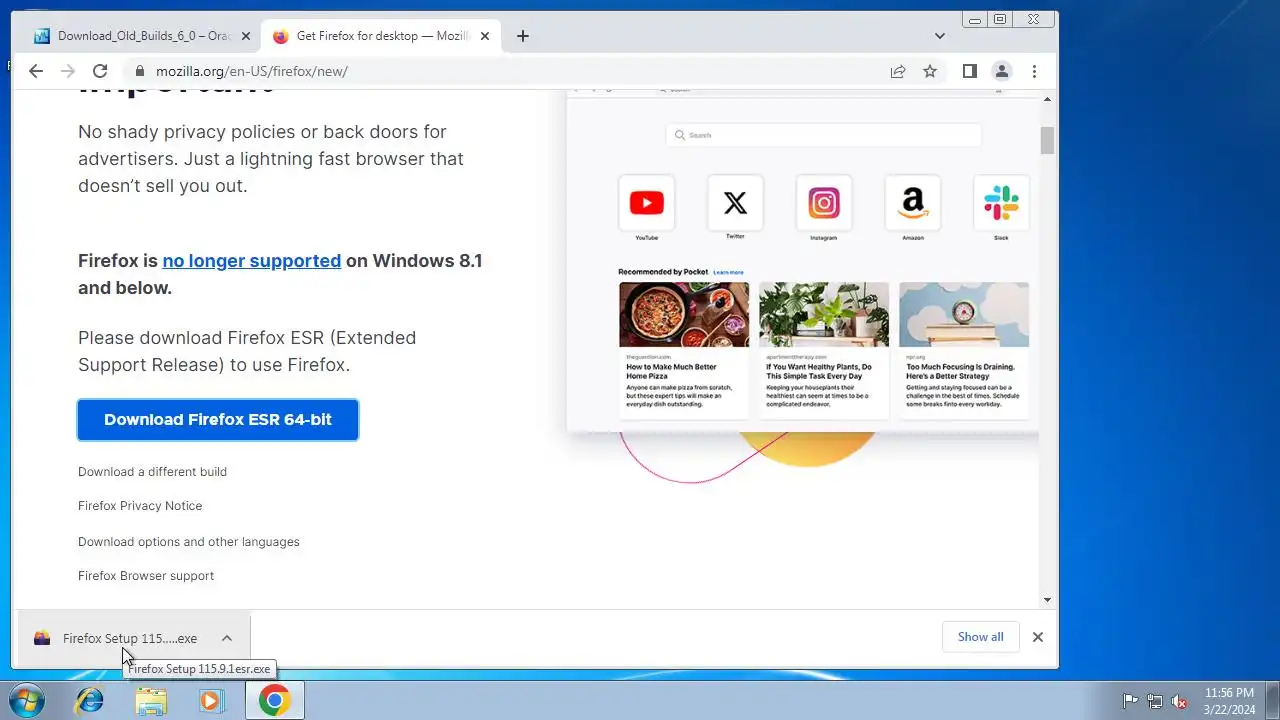Click Learn more beside Recommended by Pocket
Viewport: 1280px width, 720px height.
point(728,272)
